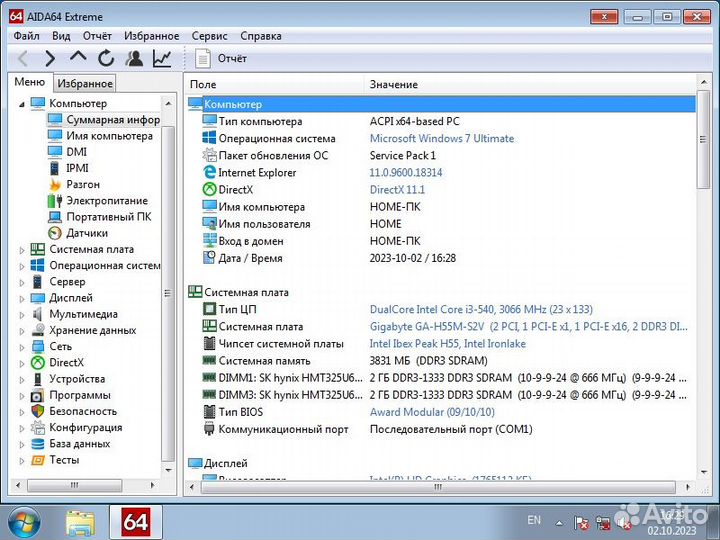Click the Xbox icon for DirectX in tree
Viewport: 720px width, 540px height.
point(38,363)
